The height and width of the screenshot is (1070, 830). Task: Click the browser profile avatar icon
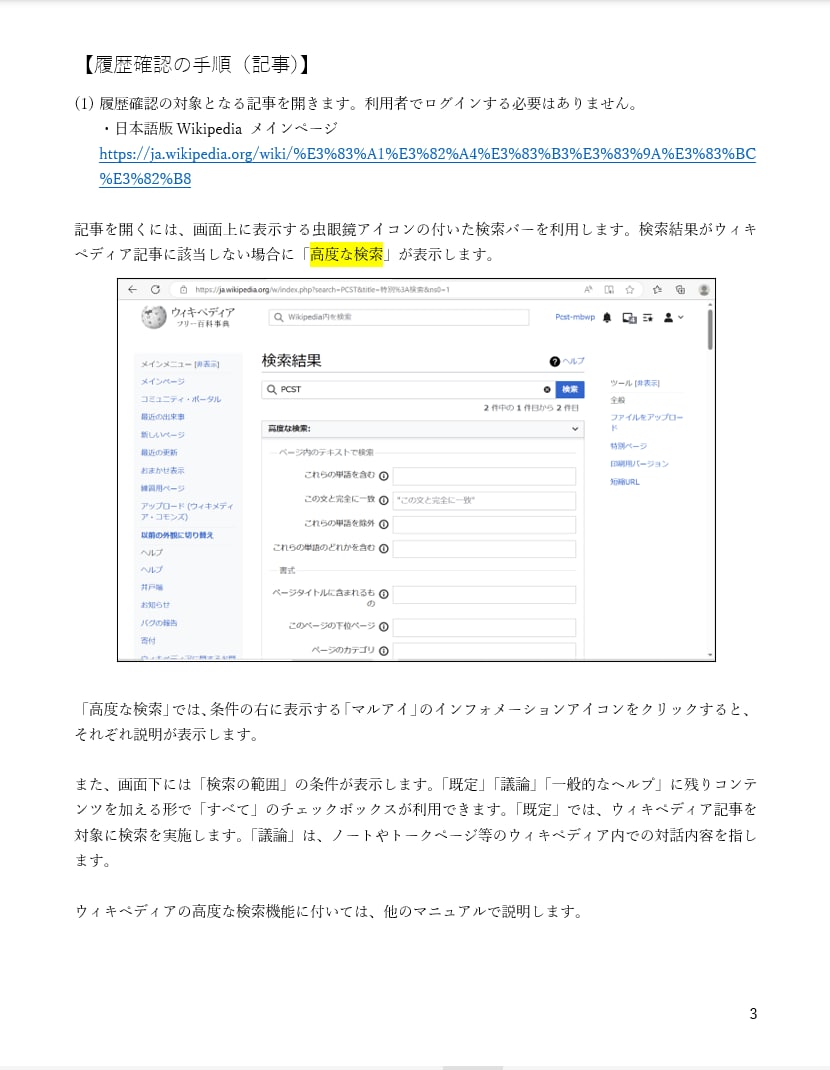[704, 289]
